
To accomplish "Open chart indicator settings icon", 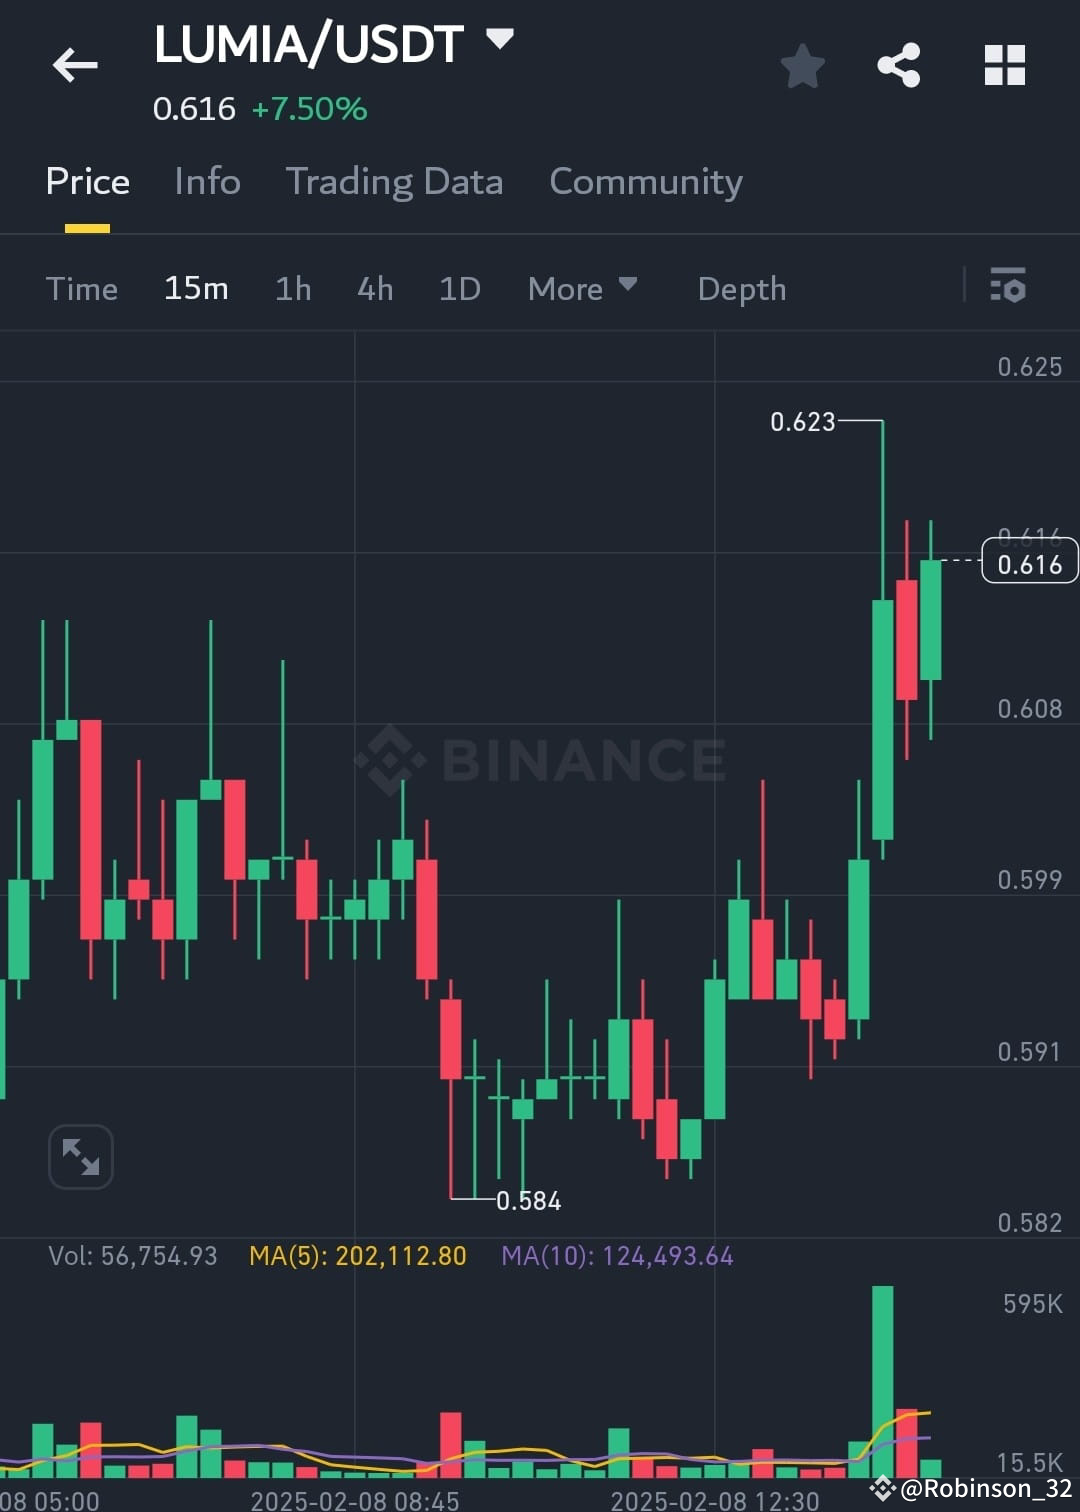I will [1009, 288].
